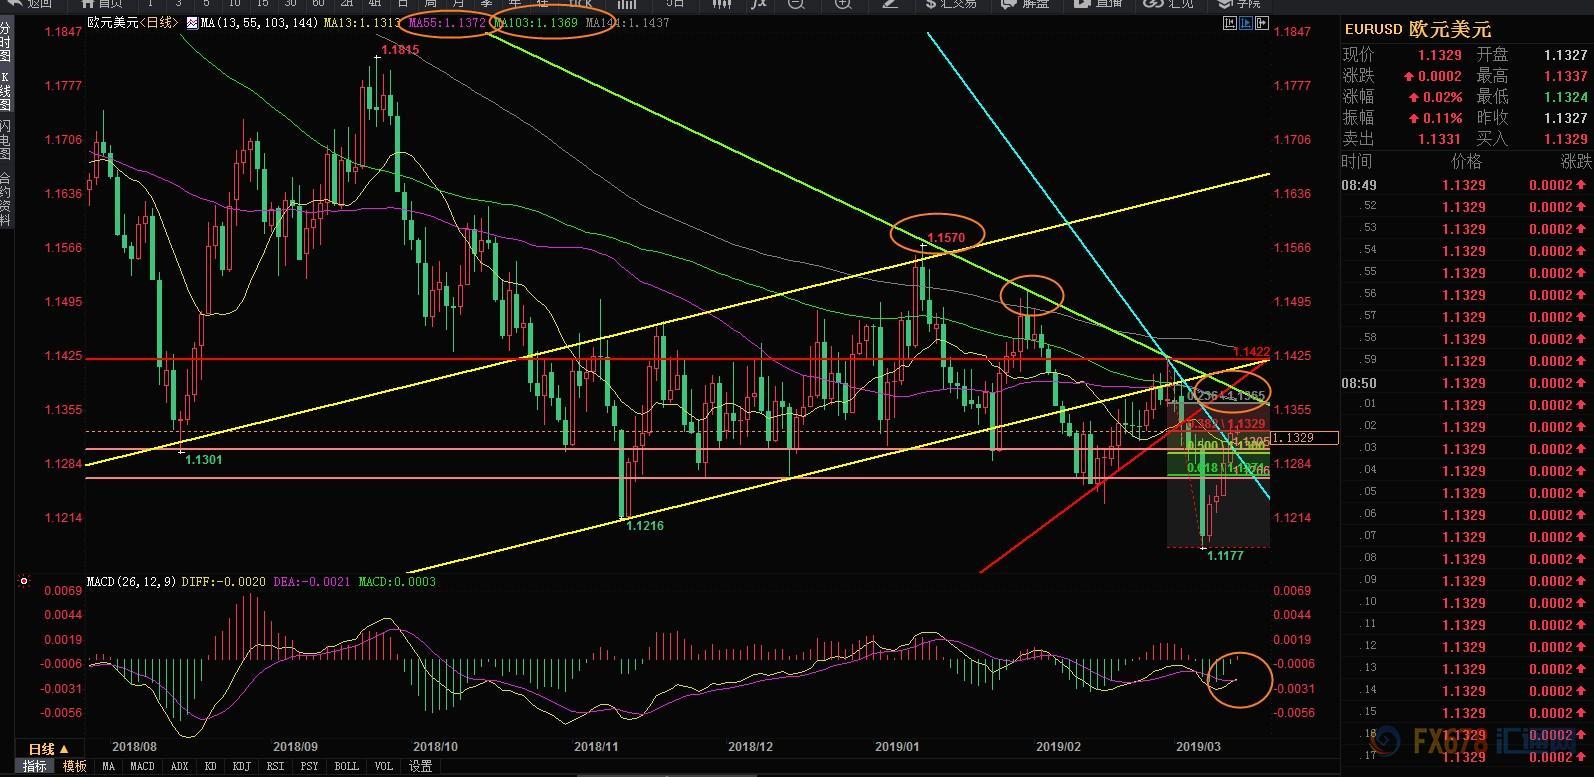Click the 2019/01 date axis label
The width and height of the screenshot is (1594, 777).
coord(897,746)
